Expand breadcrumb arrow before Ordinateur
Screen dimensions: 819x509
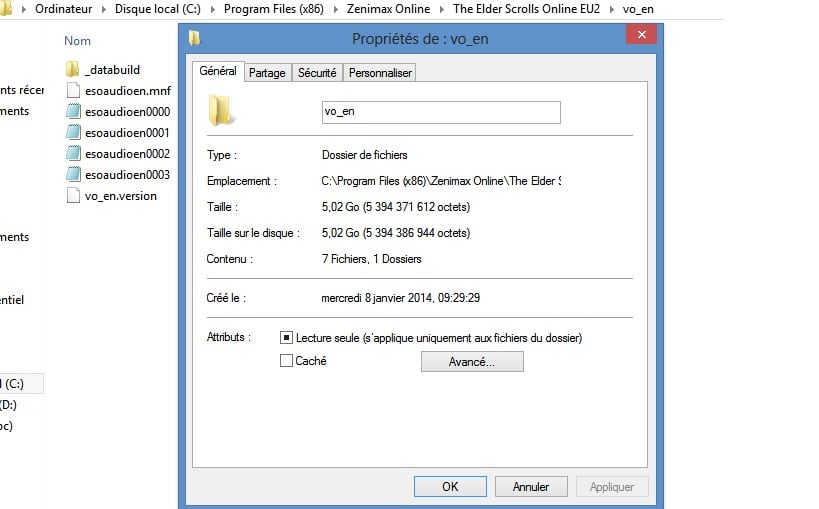click(x=24, y=9)
